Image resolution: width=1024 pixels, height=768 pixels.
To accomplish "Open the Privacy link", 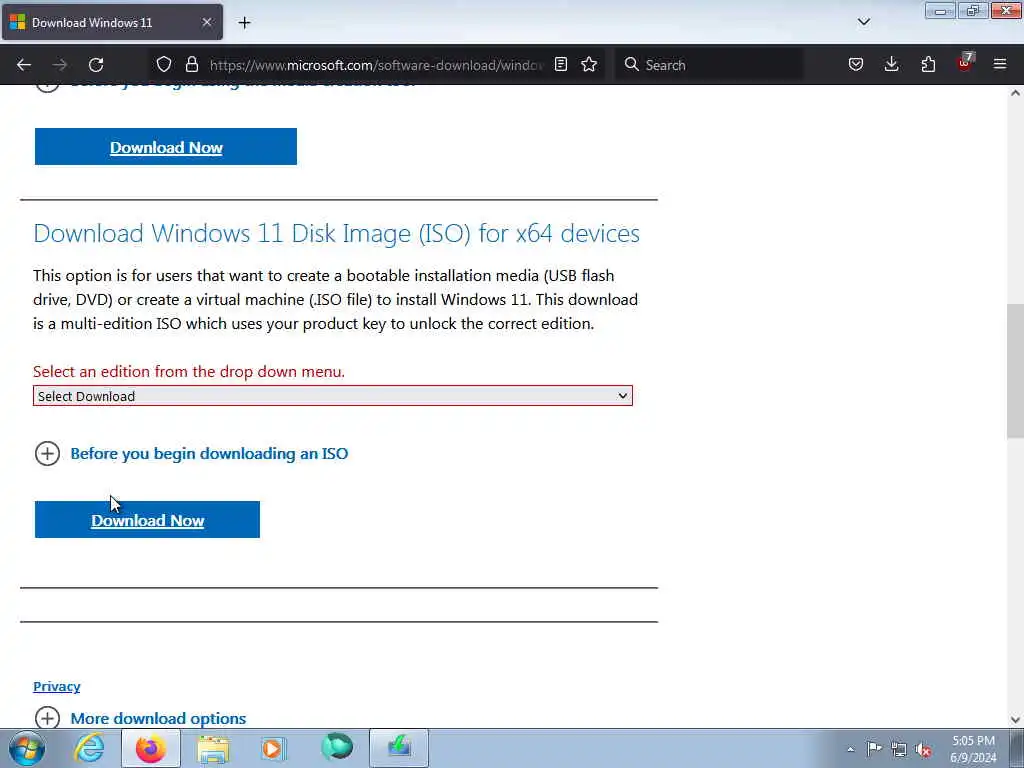I will tap(57, 686).
